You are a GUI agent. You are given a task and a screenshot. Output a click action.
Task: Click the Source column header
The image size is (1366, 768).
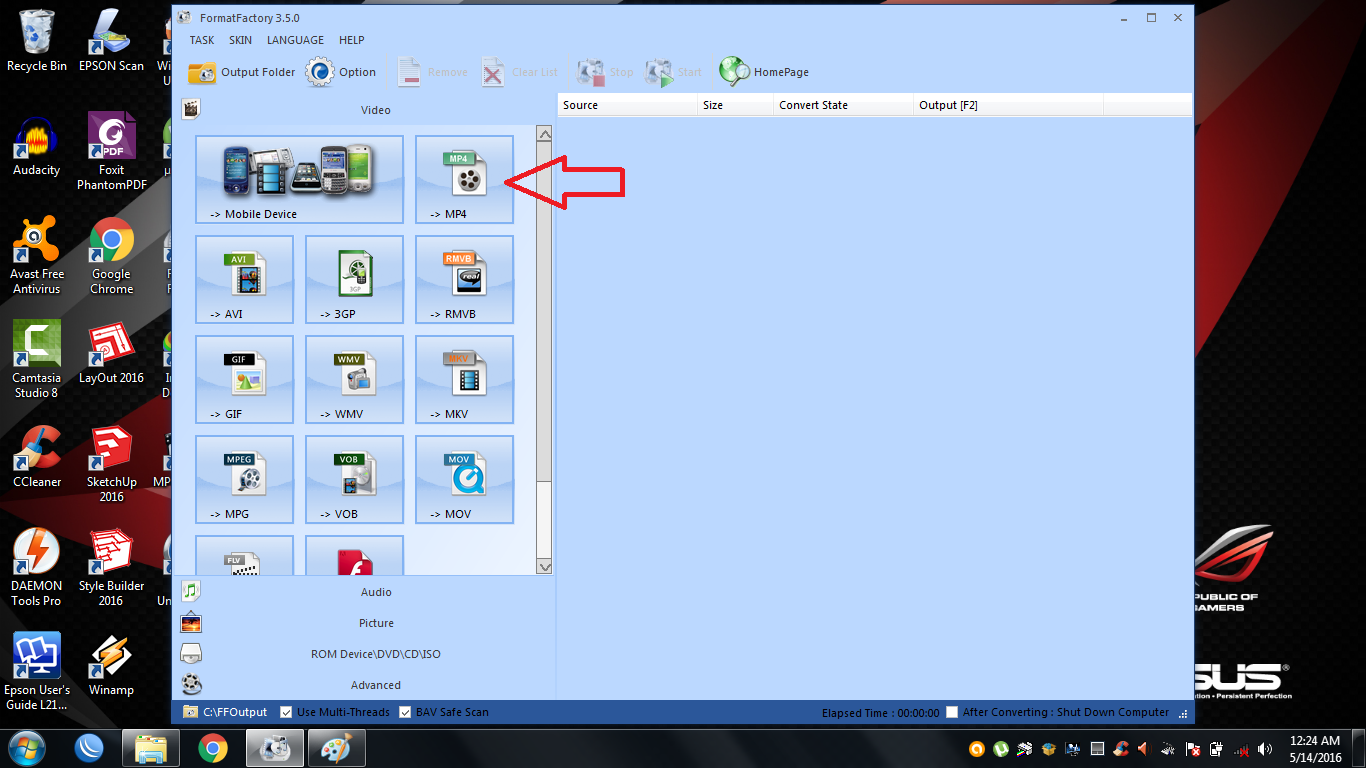point(627,105)
